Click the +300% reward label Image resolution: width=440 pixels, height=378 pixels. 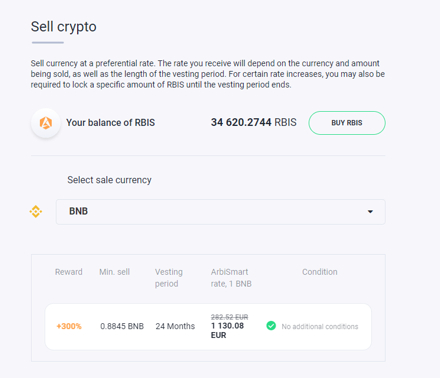pos(69,326)
